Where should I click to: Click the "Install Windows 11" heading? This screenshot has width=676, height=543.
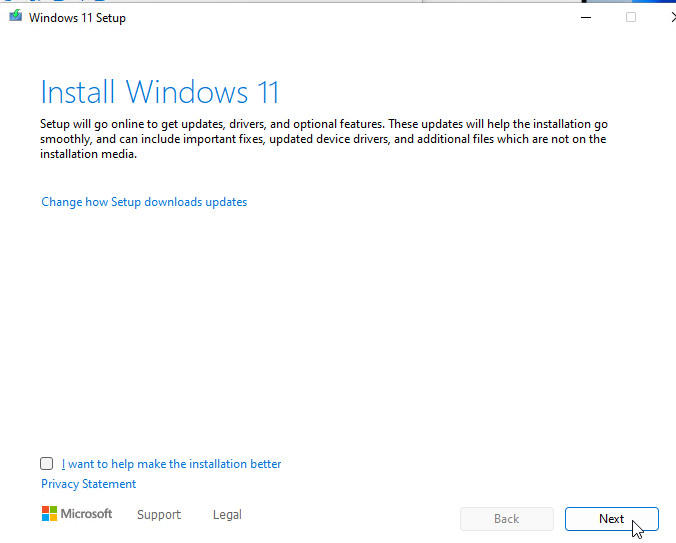coord(160,92)
